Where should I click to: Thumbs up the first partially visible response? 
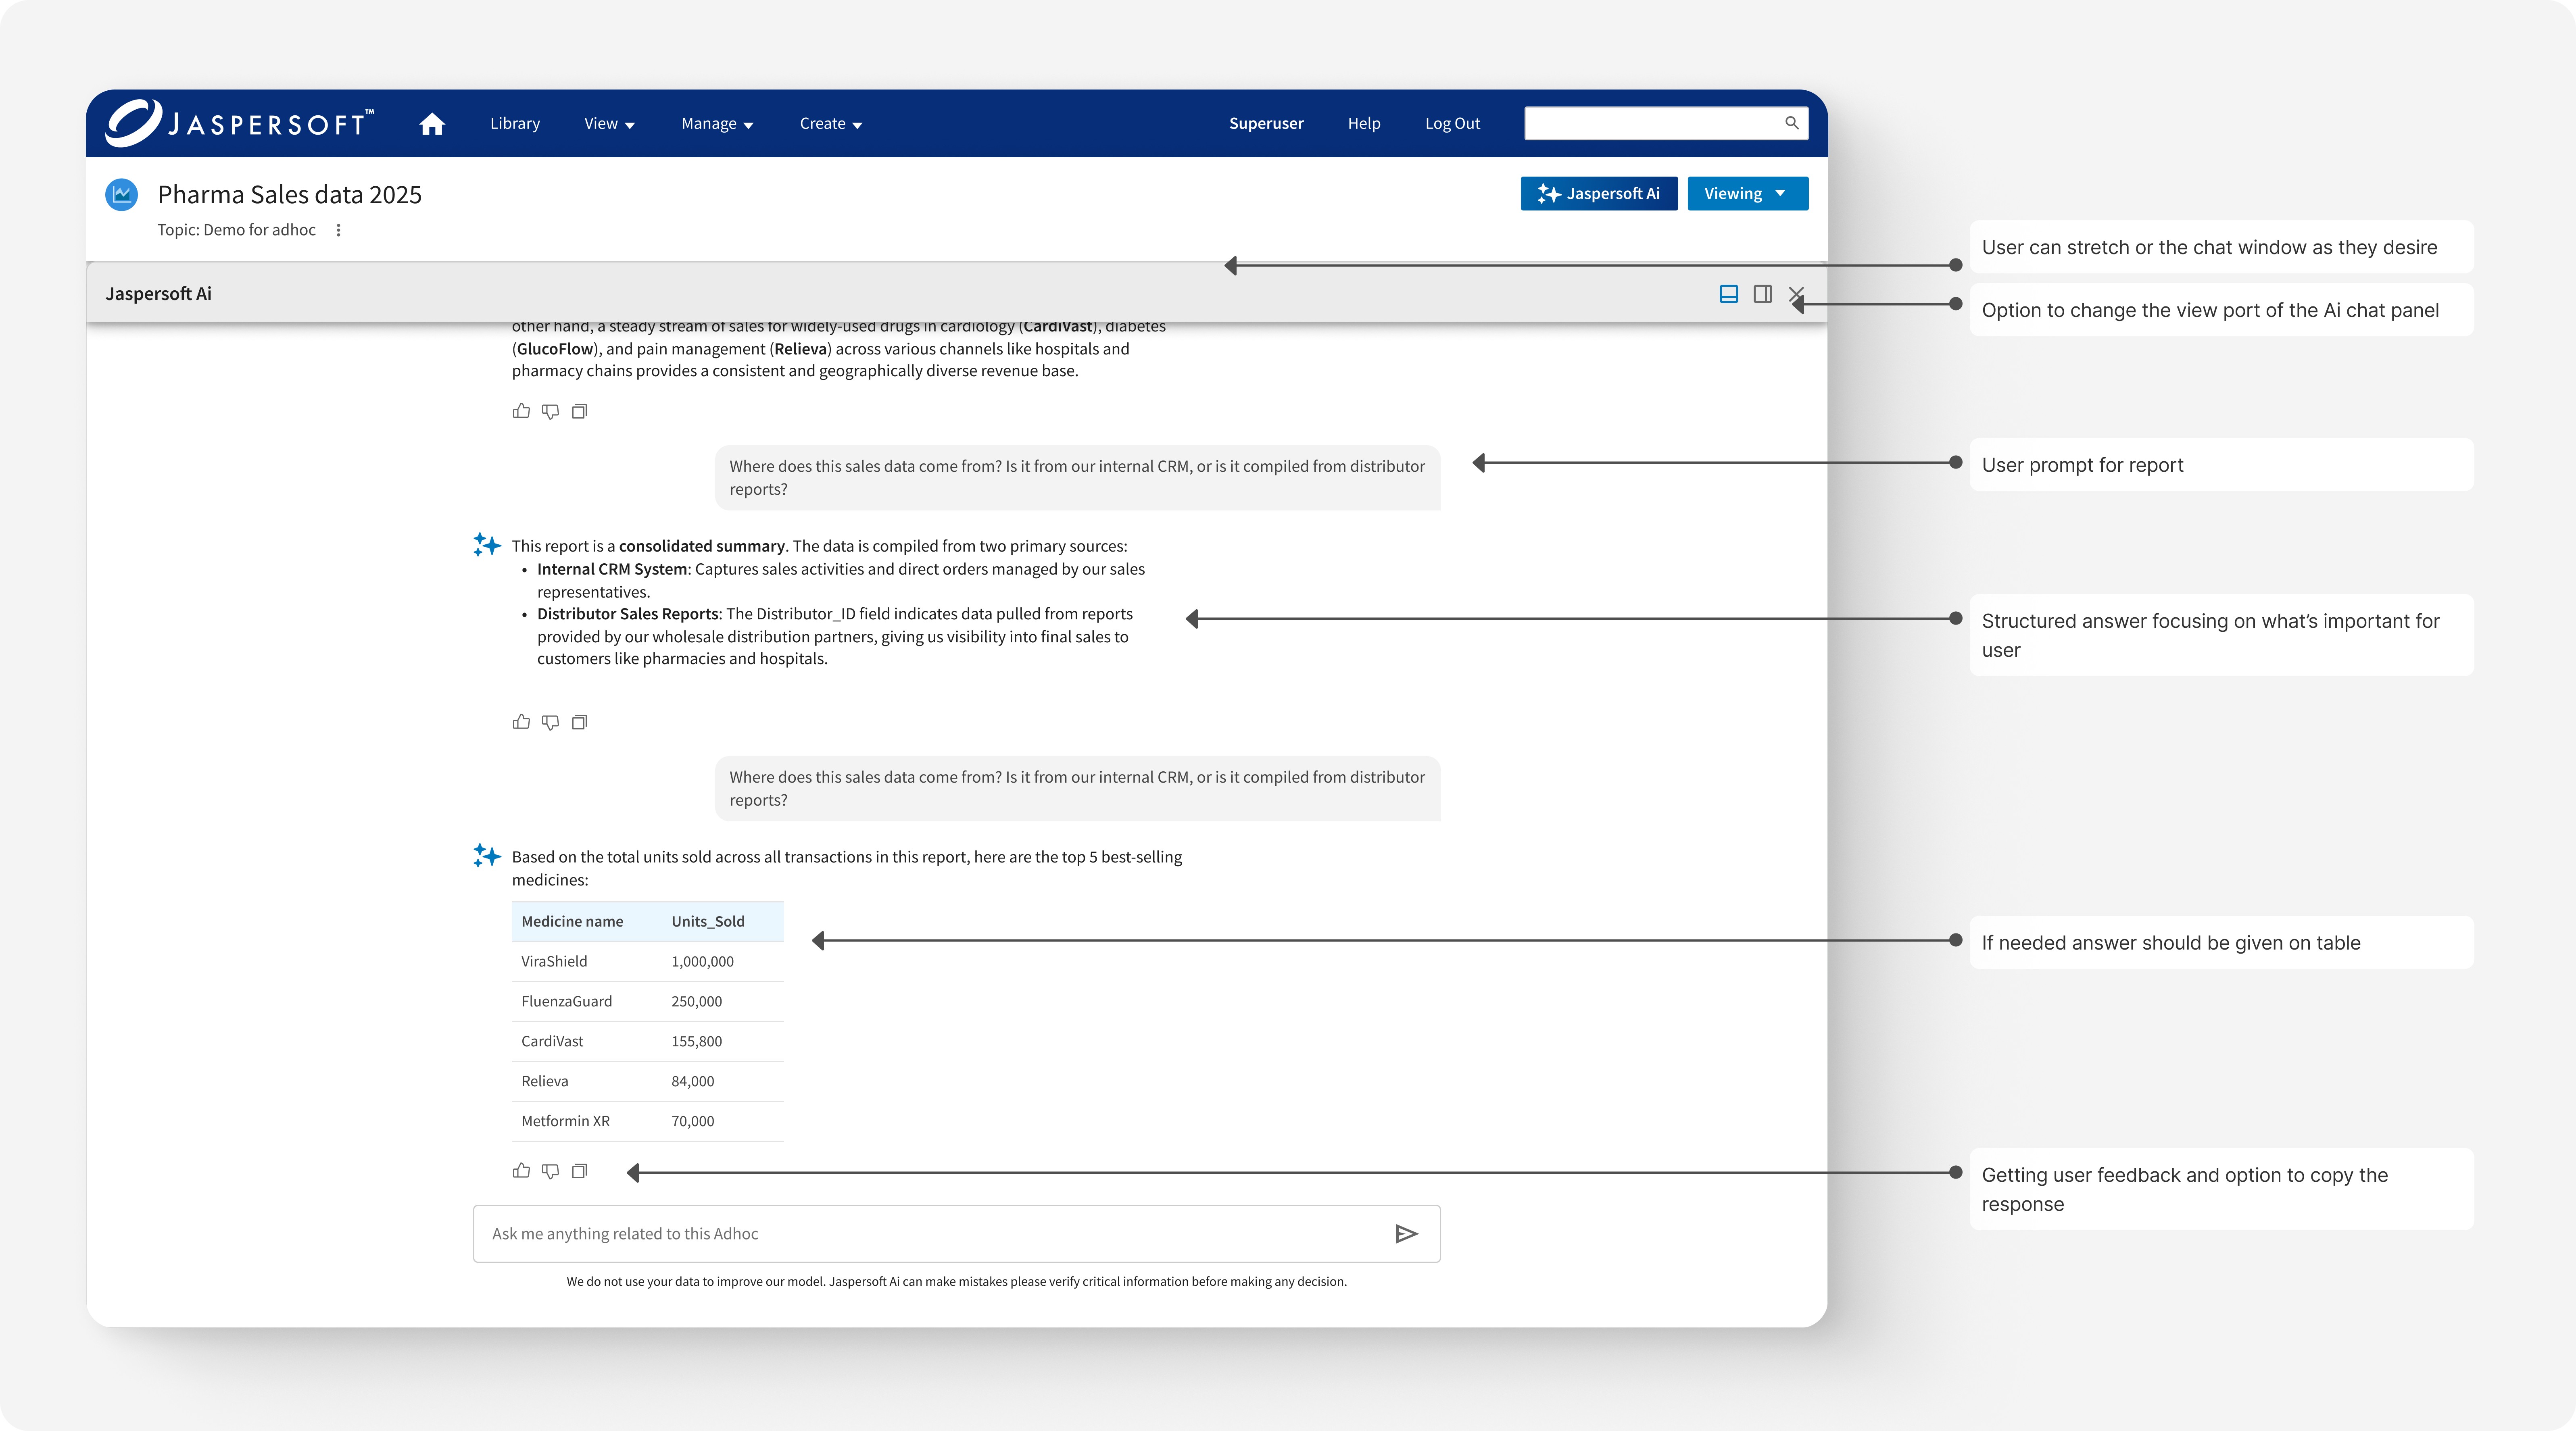[x=521, y=411]
